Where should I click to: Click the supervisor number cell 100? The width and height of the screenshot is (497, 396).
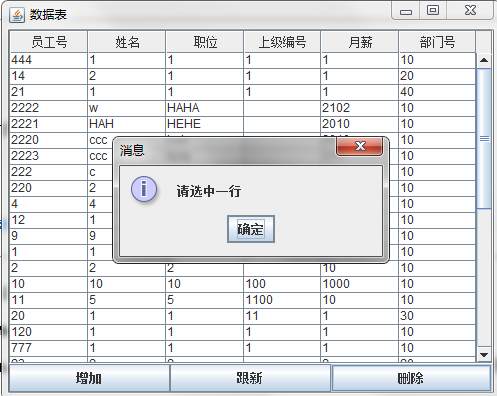tap(282, 284)
